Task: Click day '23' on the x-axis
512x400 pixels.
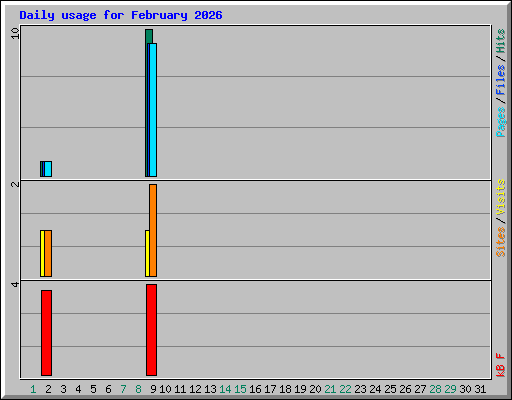Action: tap(360, 389)
